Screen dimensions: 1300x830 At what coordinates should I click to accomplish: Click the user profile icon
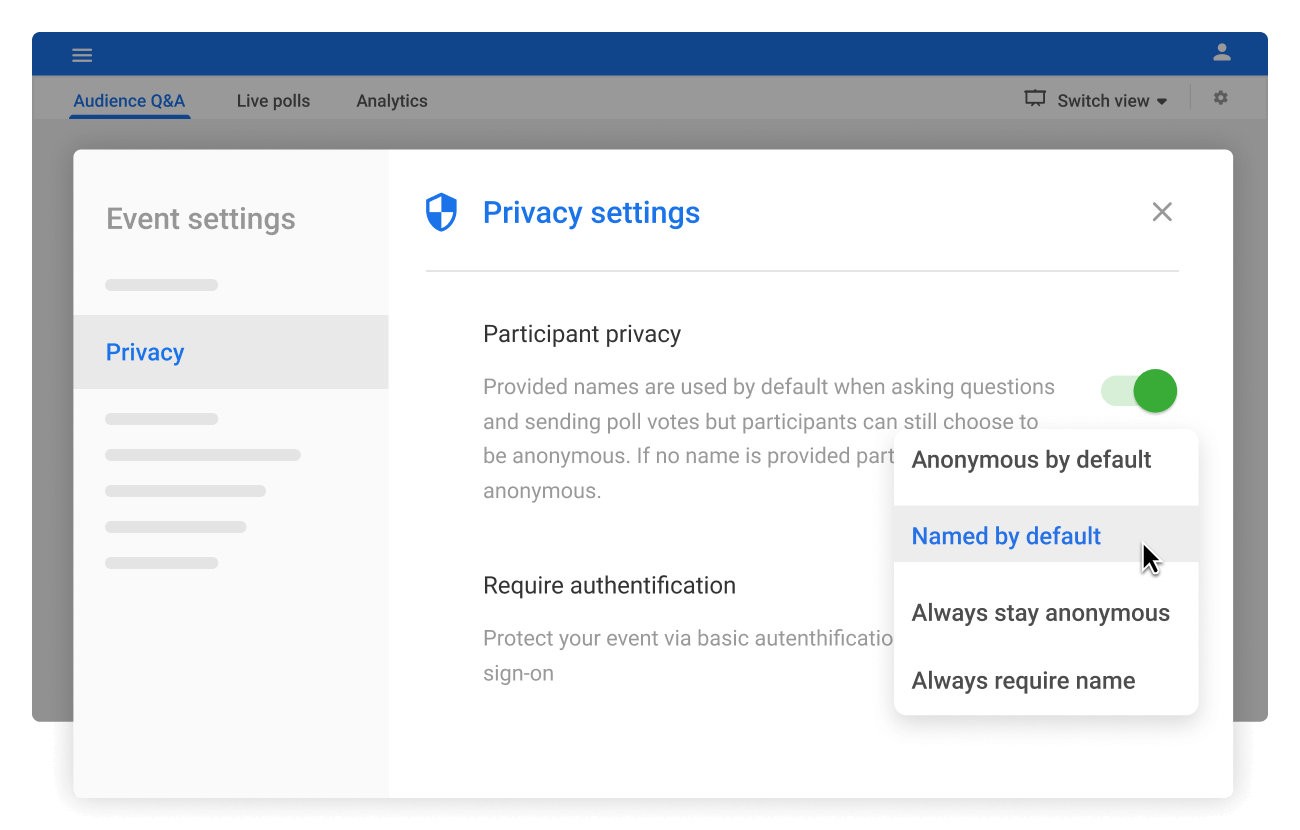click(1221, 53)
